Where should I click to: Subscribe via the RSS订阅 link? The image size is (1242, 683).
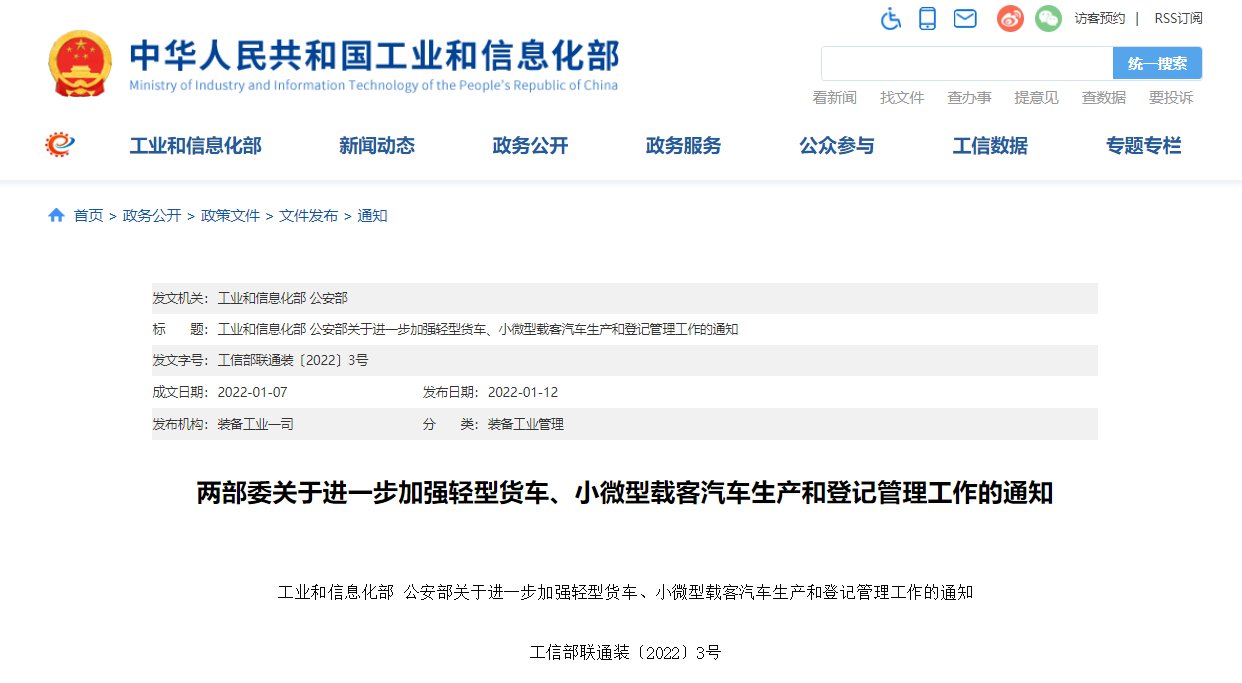coord(1177,18)
